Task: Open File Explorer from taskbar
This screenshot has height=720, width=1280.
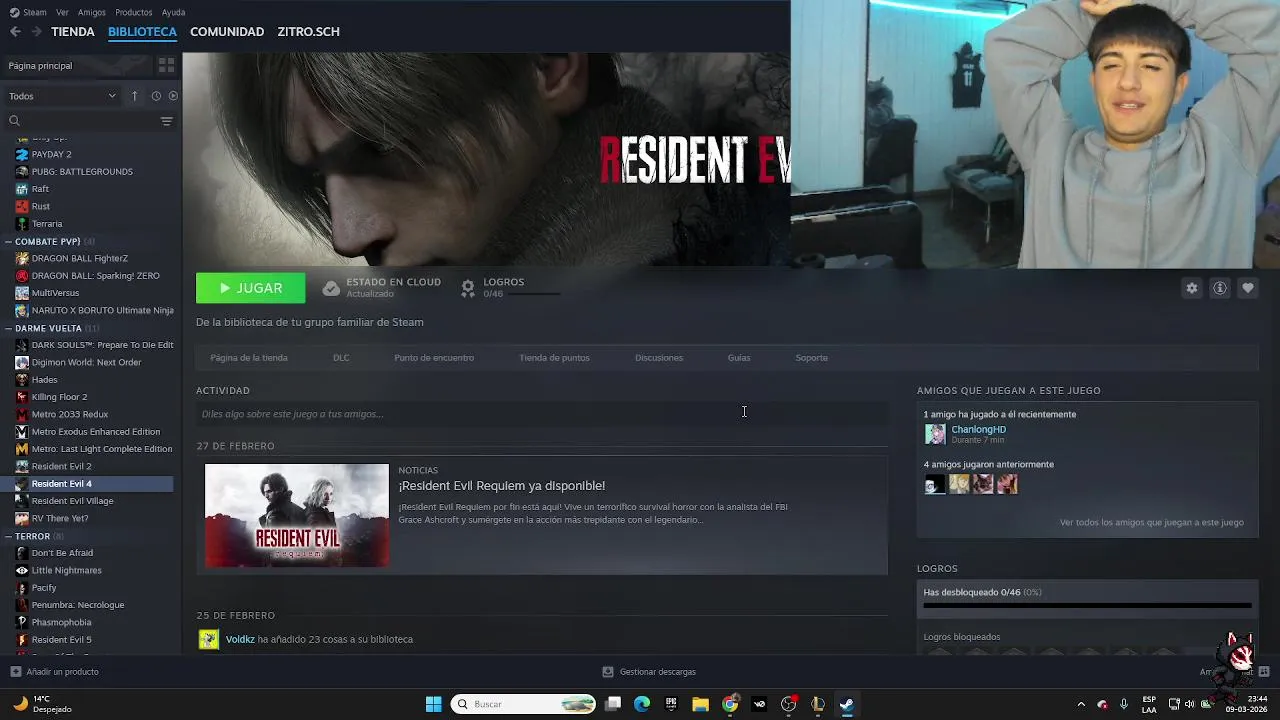Action: tap(700, 704)
